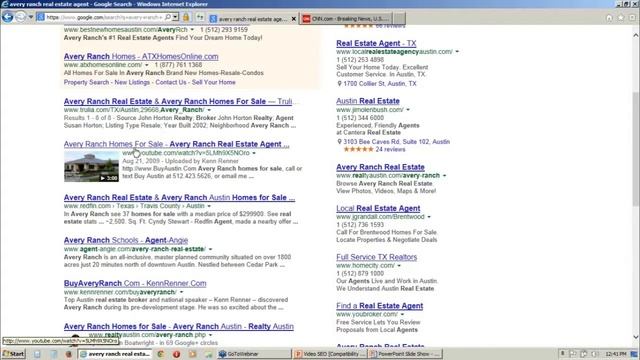640x360 pixels.
Task: Click the magnifier search icon in address bar
Action: point(168,18)
